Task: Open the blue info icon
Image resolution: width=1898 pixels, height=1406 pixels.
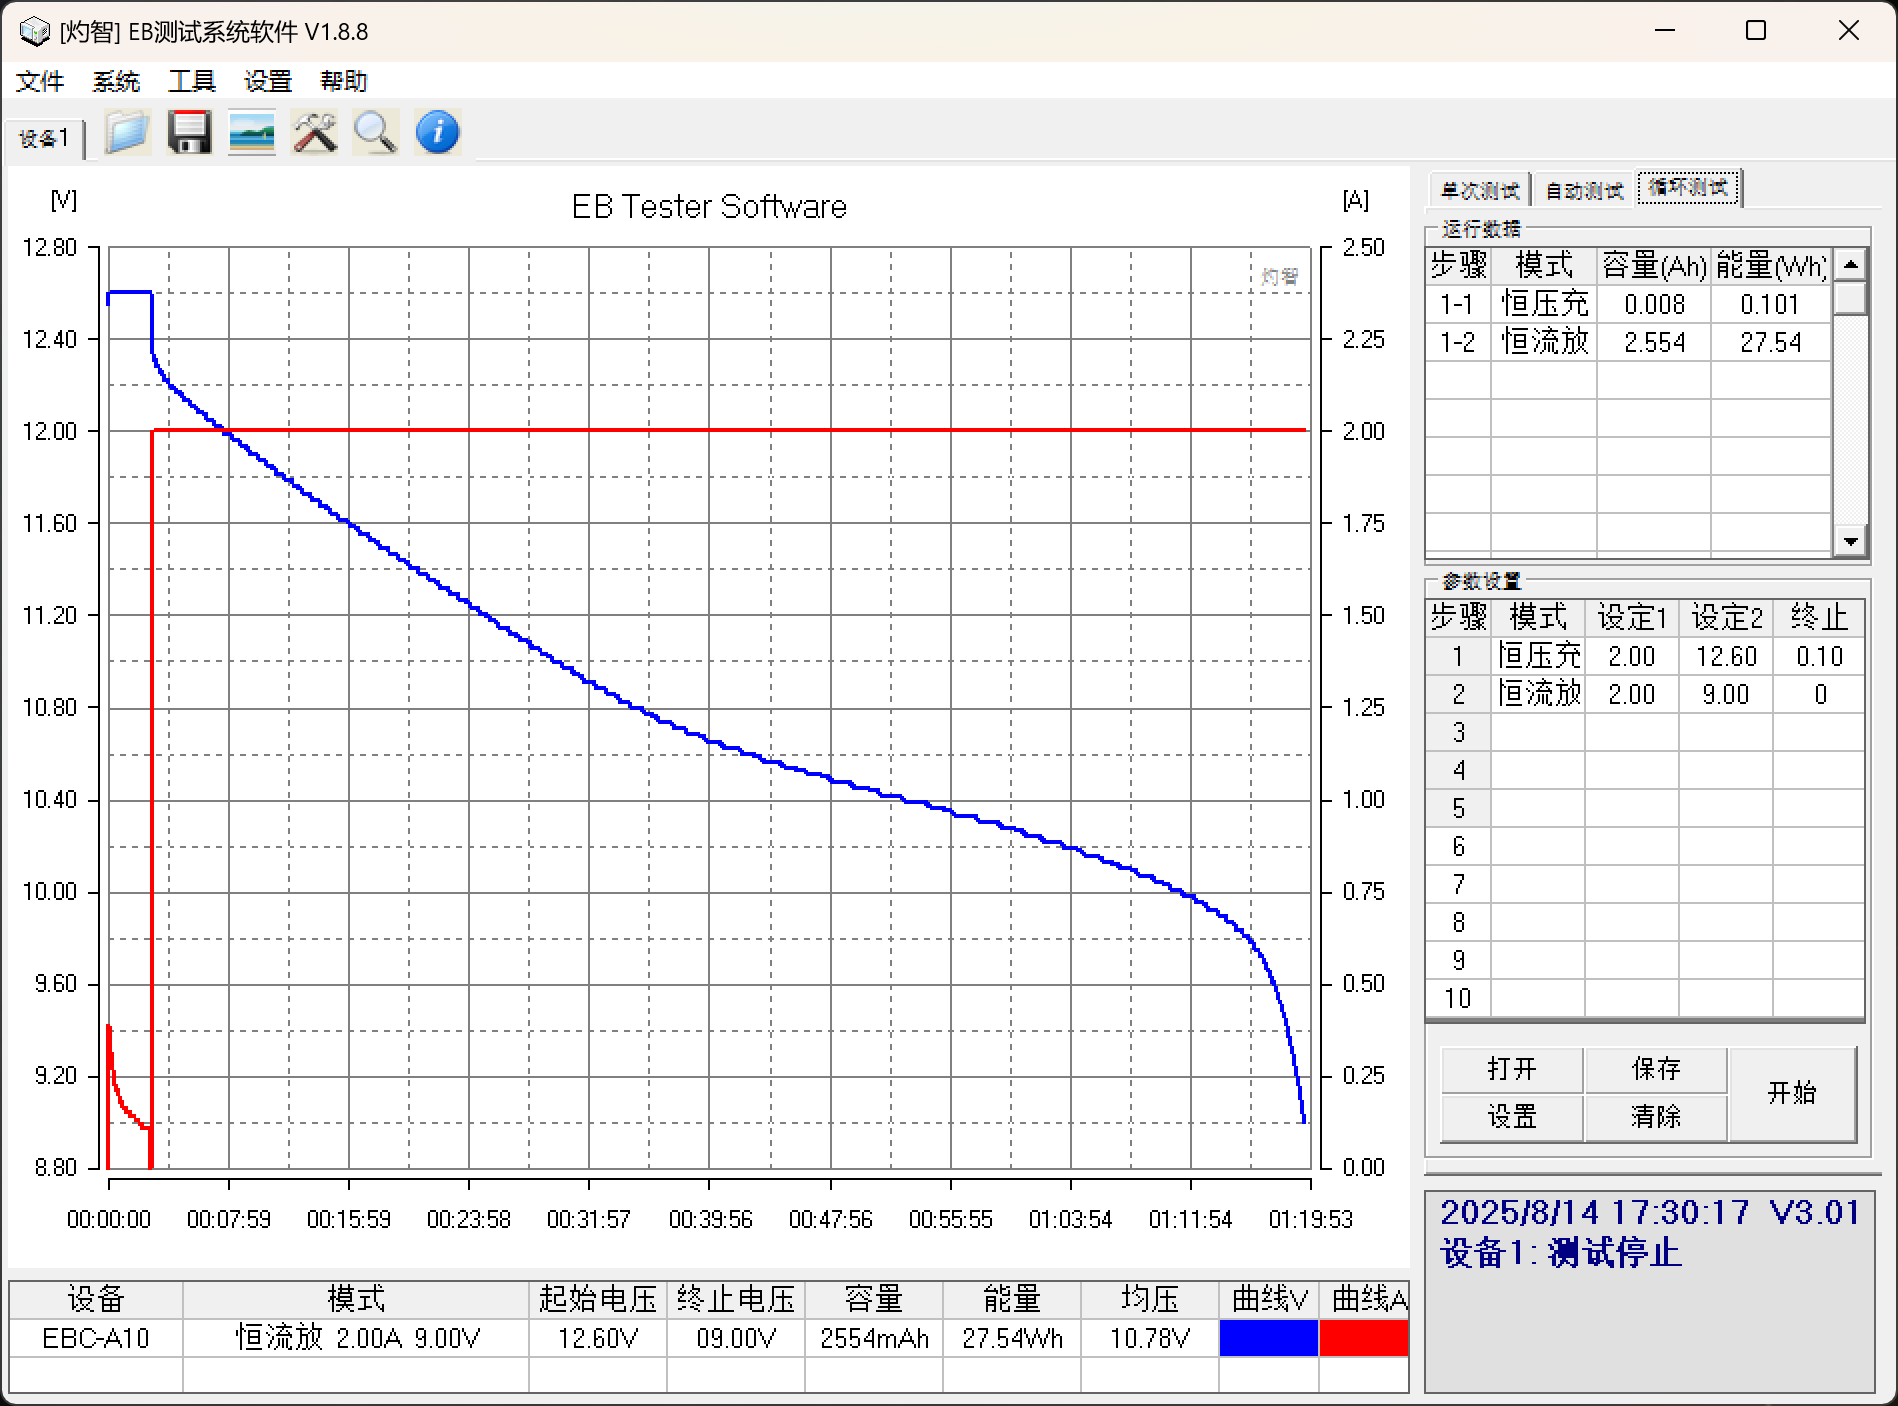Action: (437, 132)
